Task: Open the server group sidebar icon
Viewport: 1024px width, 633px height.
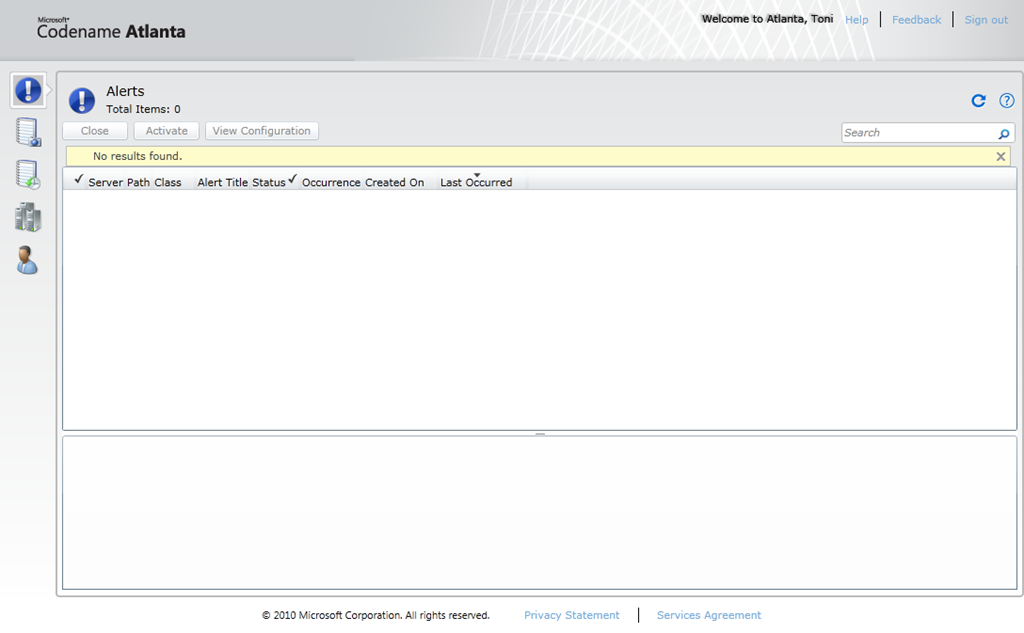Action: coord(28,217)
